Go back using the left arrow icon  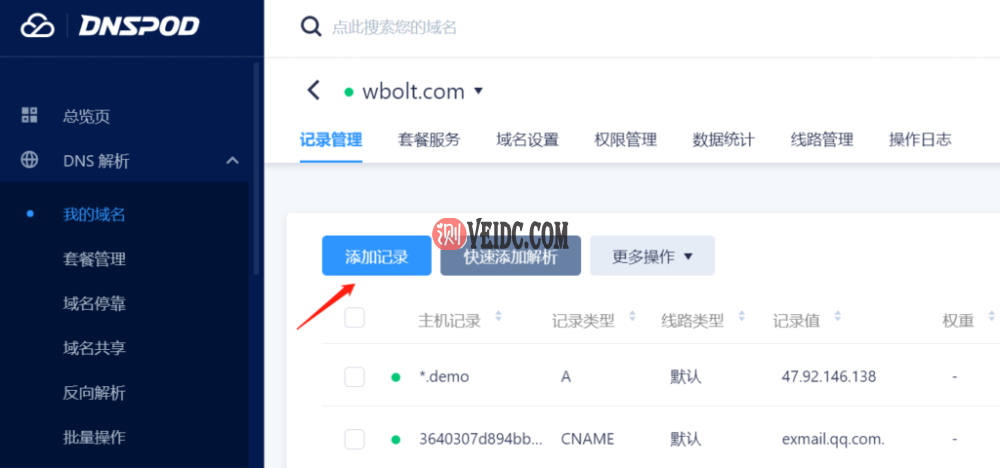tap(313, 91)
